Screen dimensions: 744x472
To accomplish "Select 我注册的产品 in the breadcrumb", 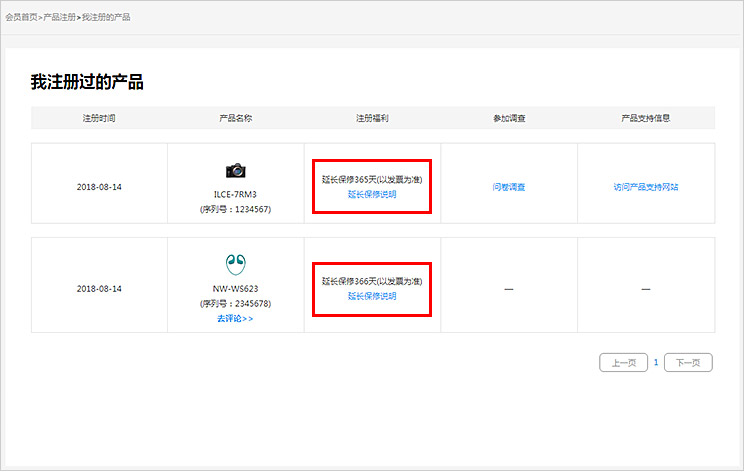I will 105,18.
